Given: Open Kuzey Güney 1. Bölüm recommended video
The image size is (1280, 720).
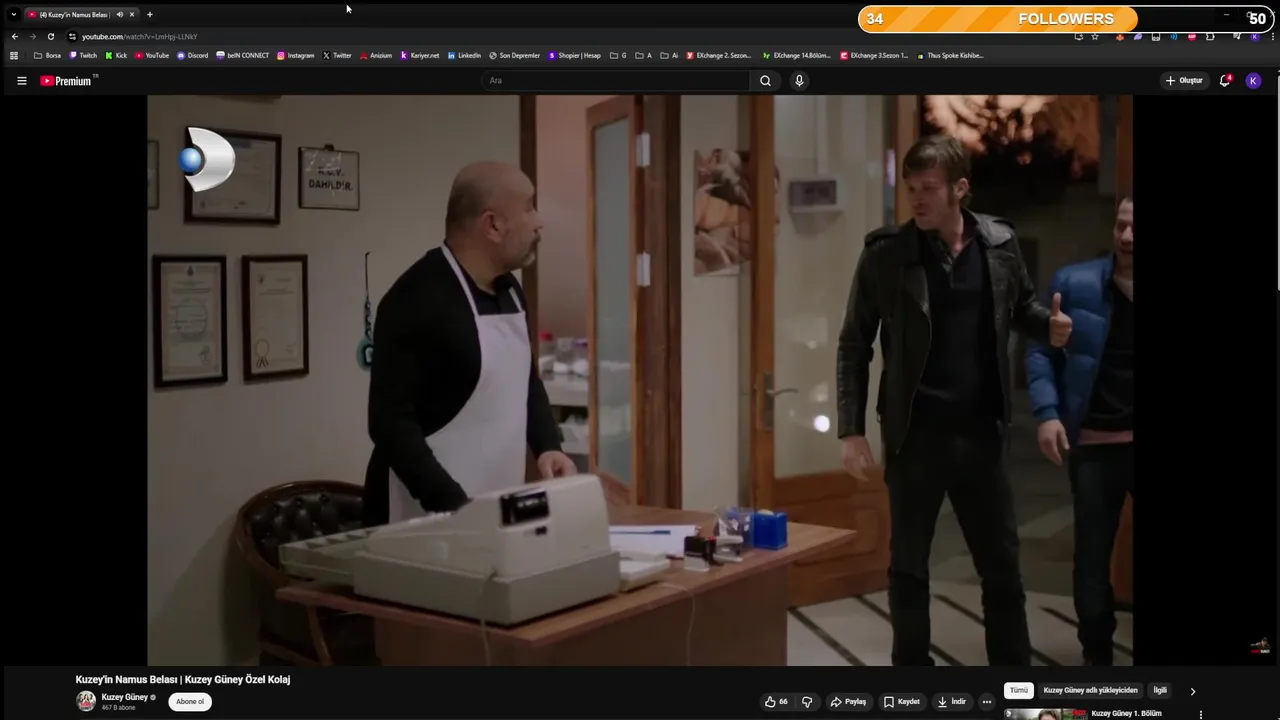Looking at the screenshot, I should pos(1126,714).
